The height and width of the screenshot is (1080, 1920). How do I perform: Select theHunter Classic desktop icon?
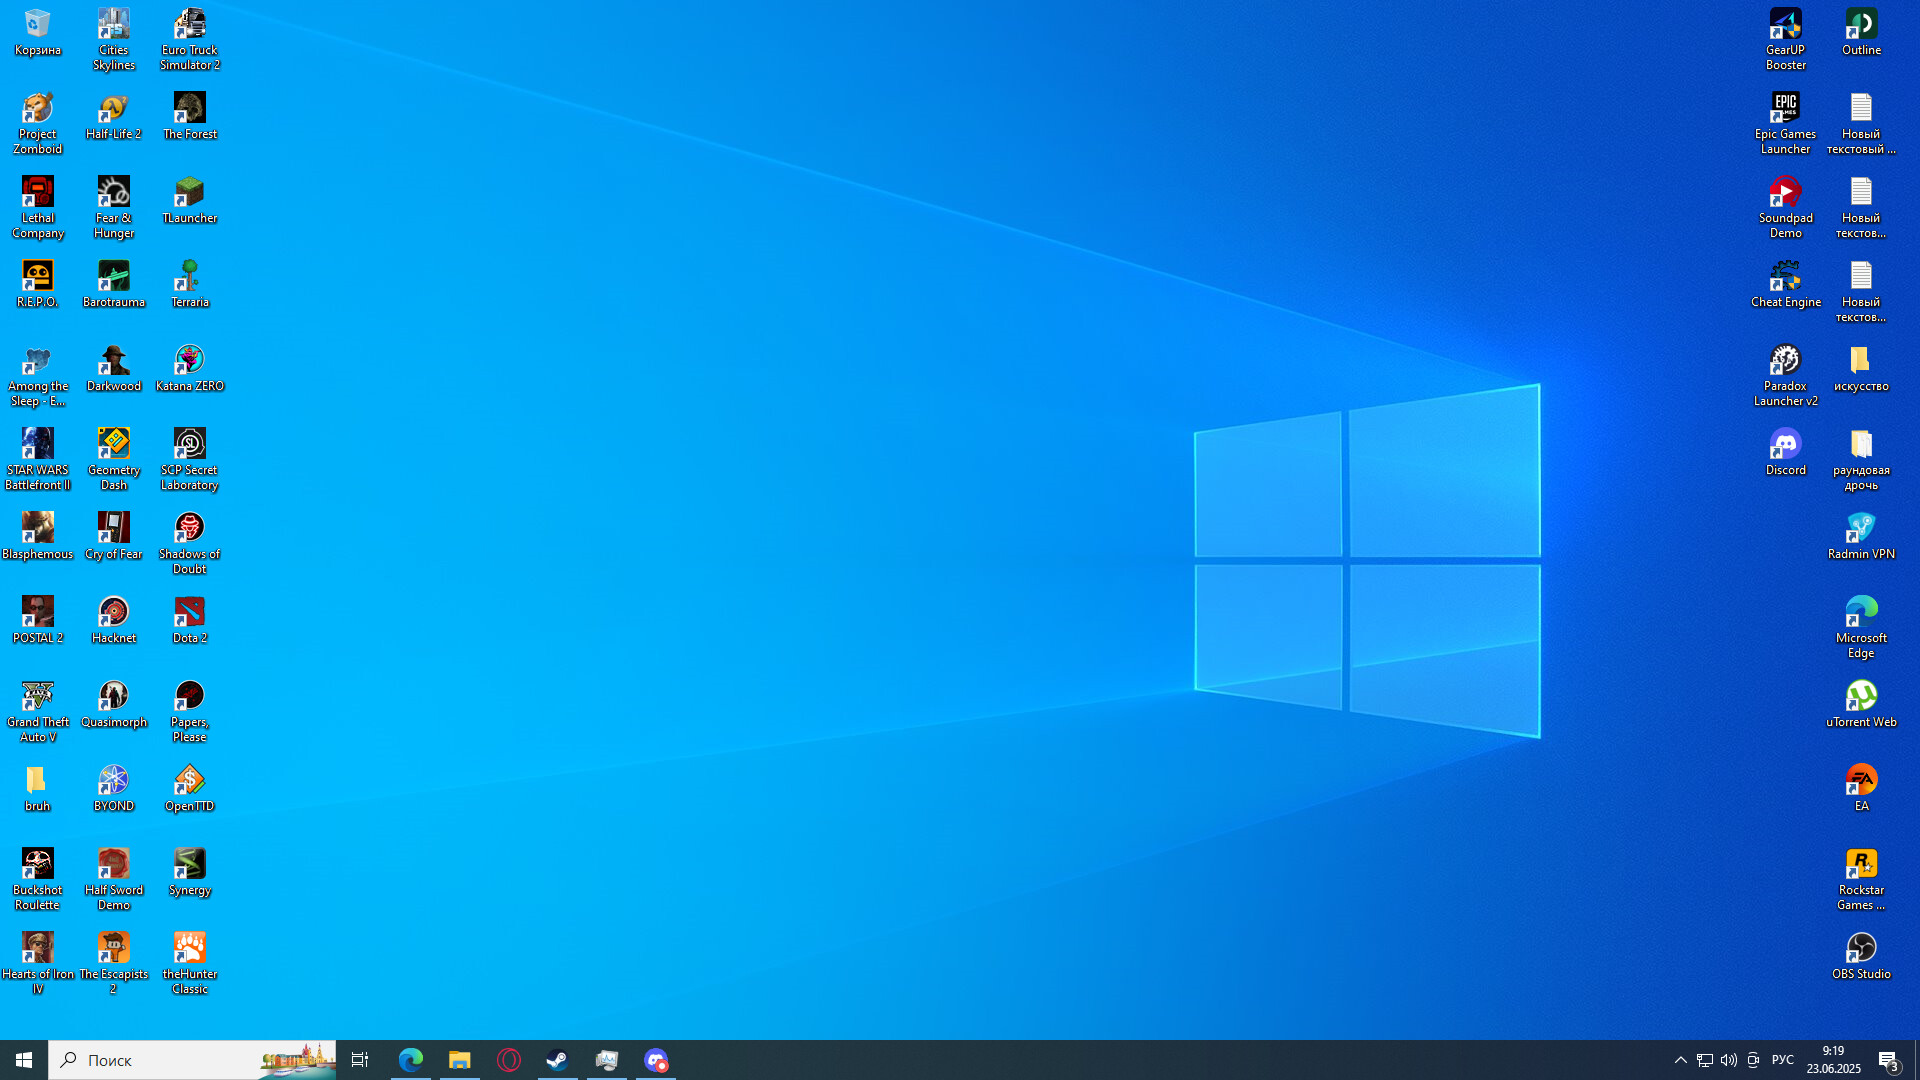pos(190,964)
